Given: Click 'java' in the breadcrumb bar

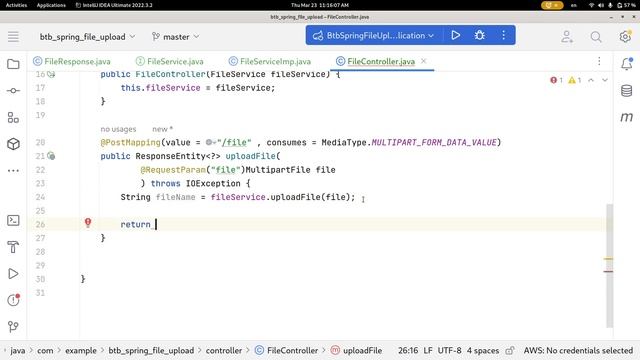Looking at the screenshot, I should (18, 351).
